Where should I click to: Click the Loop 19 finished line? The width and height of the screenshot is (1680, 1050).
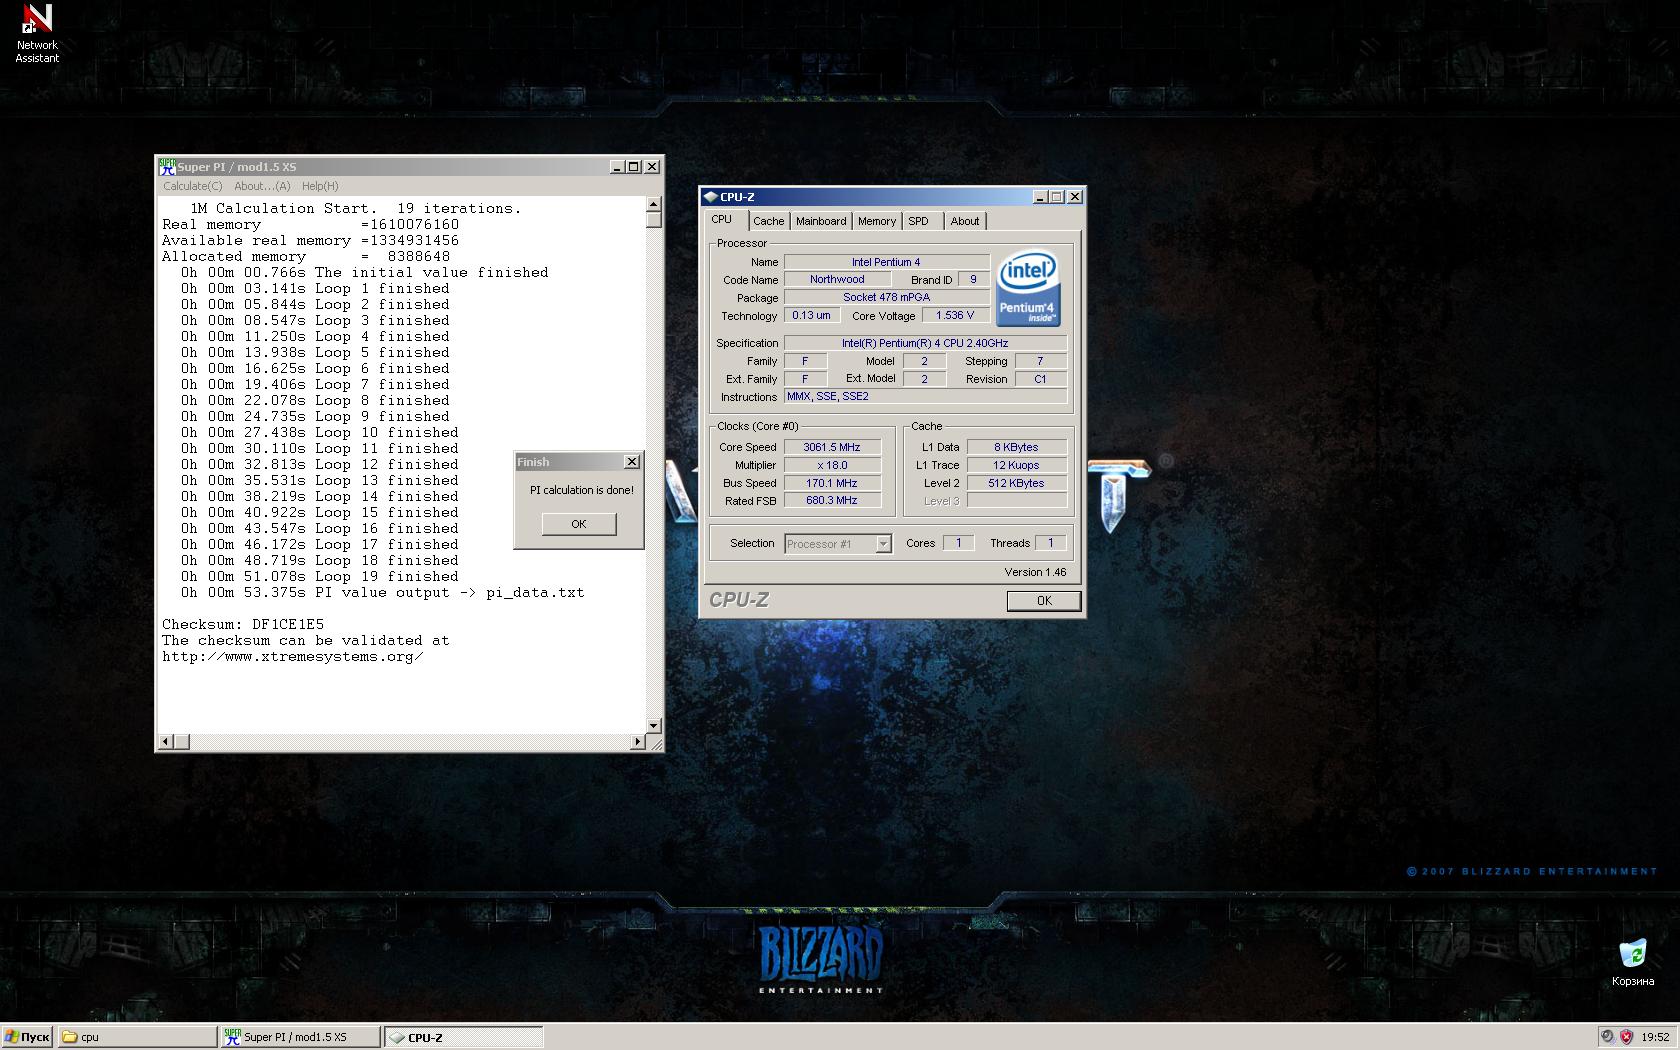click(x=319, y=577)
